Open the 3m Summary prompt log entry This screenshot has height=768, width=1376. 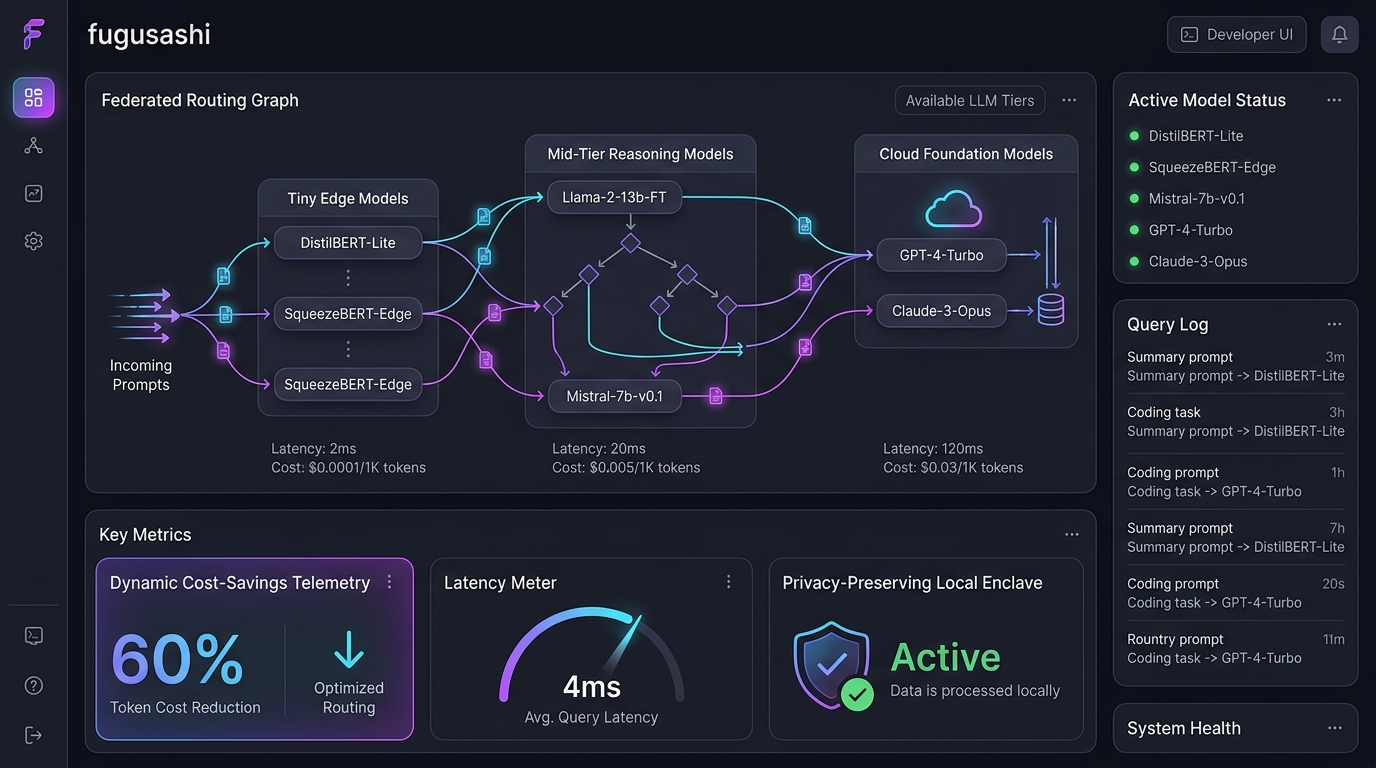point(1236,366)
